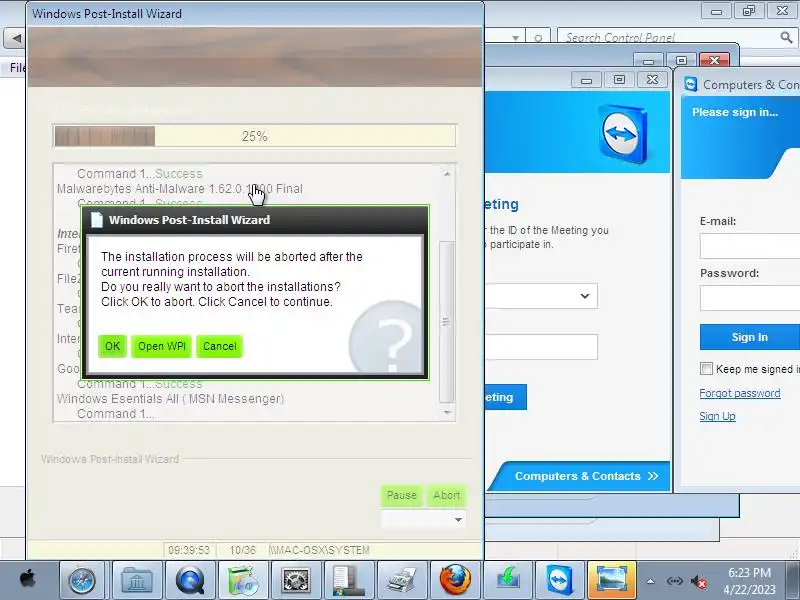Click the muted volume tray icon
800x600 pixels.
(698, 582)
